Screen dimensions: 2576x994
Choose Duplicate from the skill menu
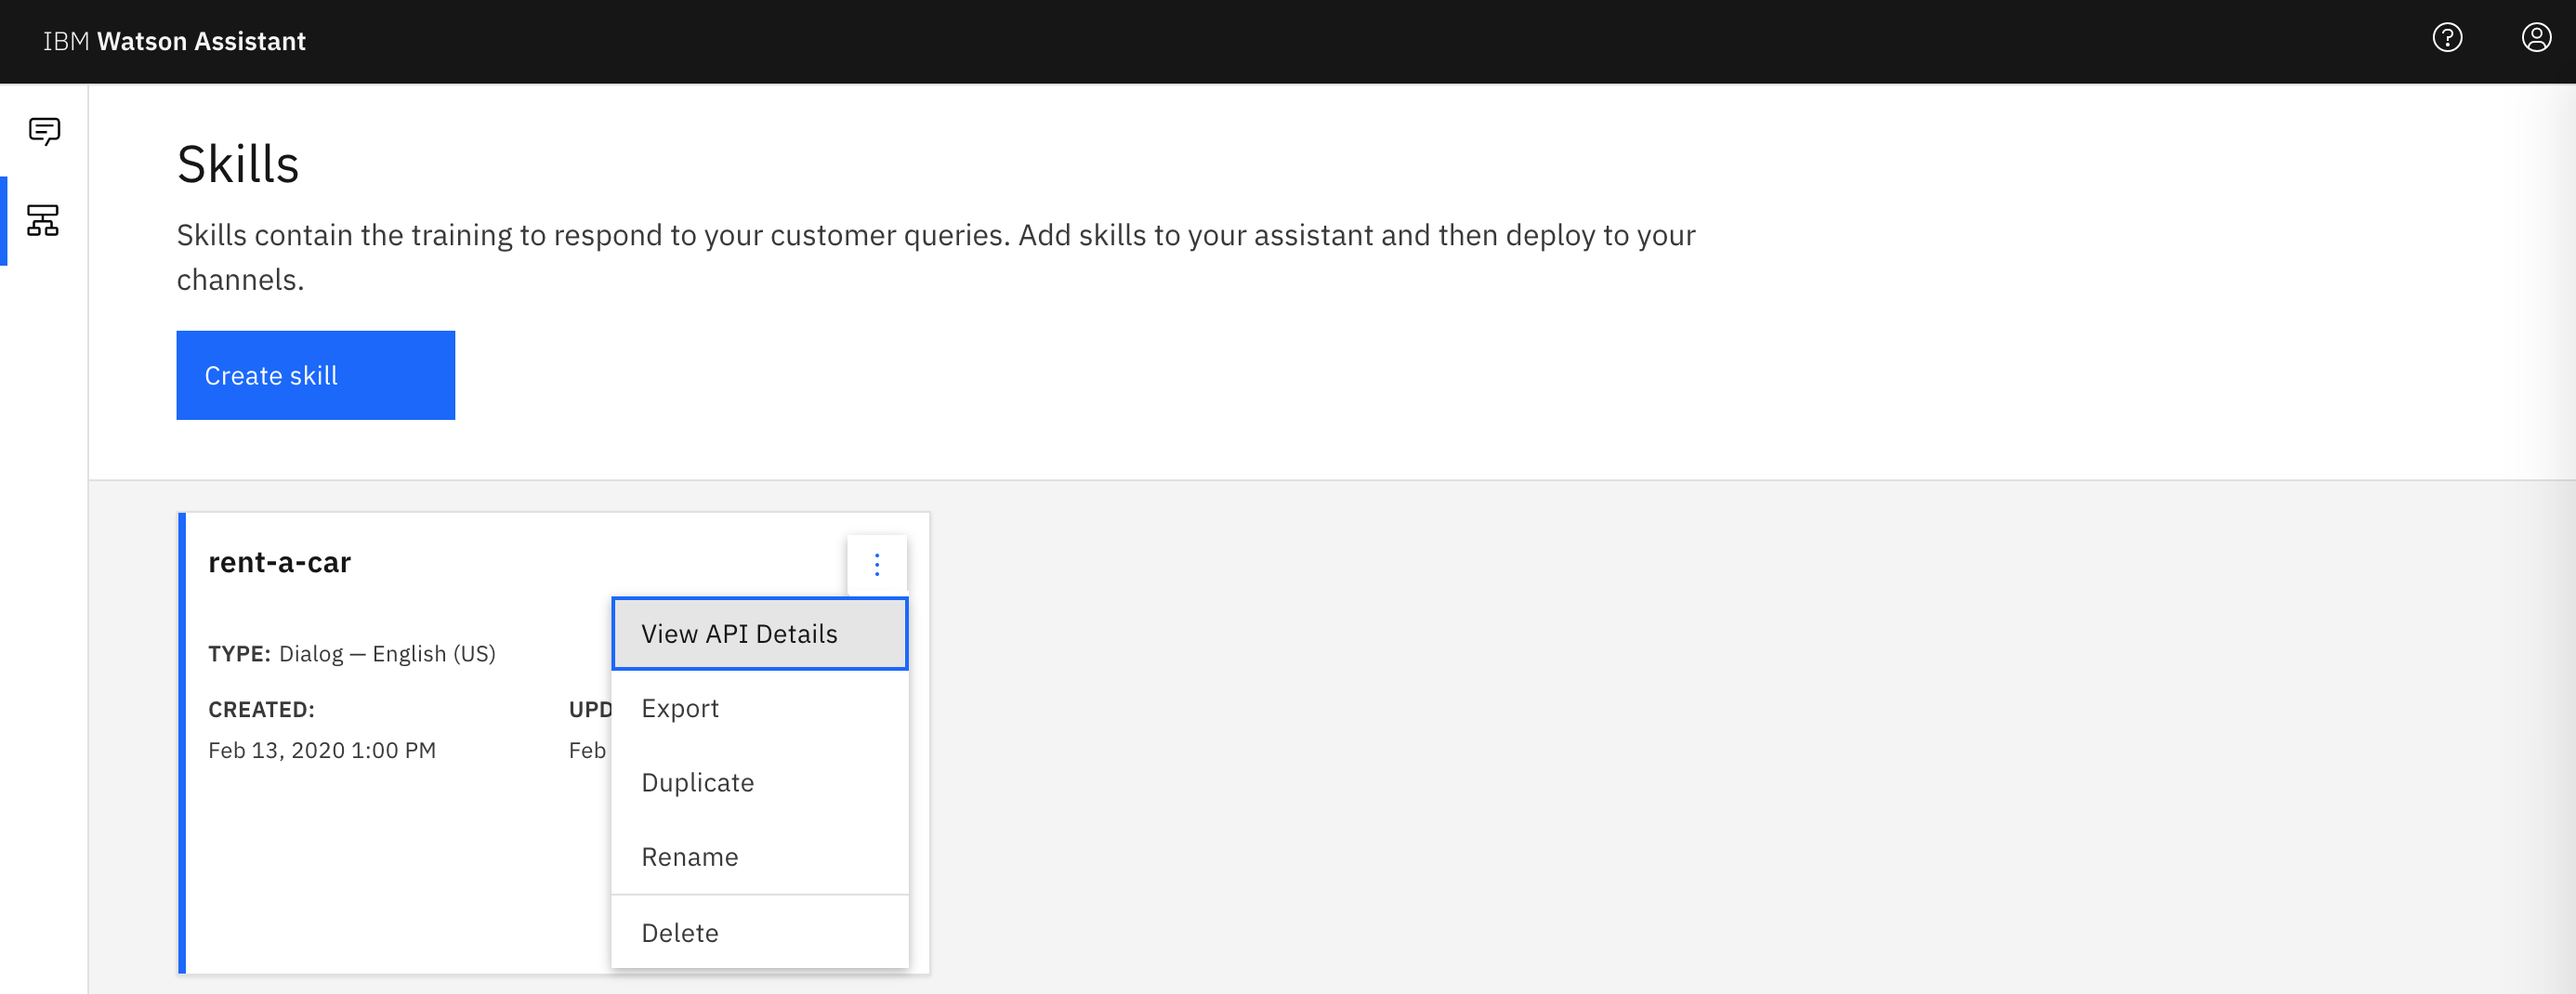[x=760, y=782]
